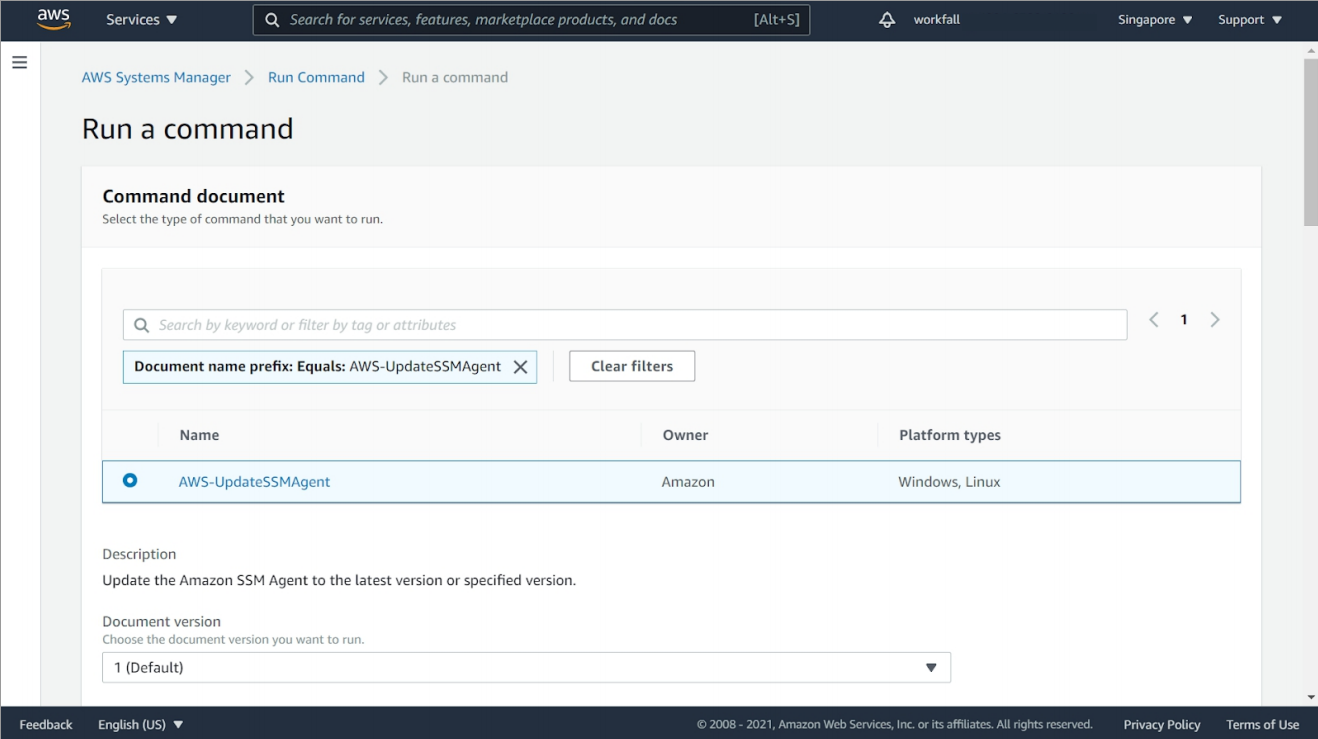Click the top search bar magnifier icon
The height and width of the screenshot is (739, 1318).
click(x=272, y=20)
